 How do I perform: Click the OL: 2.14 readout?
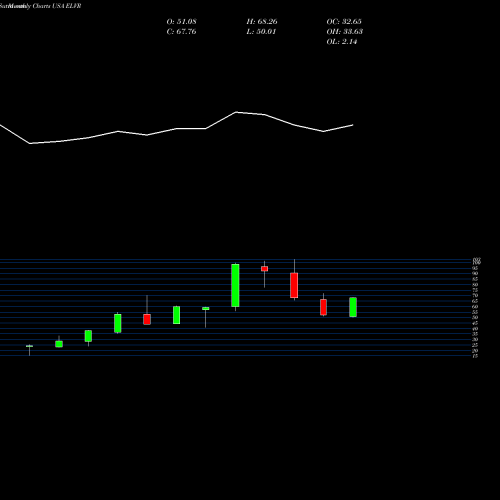coord(342,42)
